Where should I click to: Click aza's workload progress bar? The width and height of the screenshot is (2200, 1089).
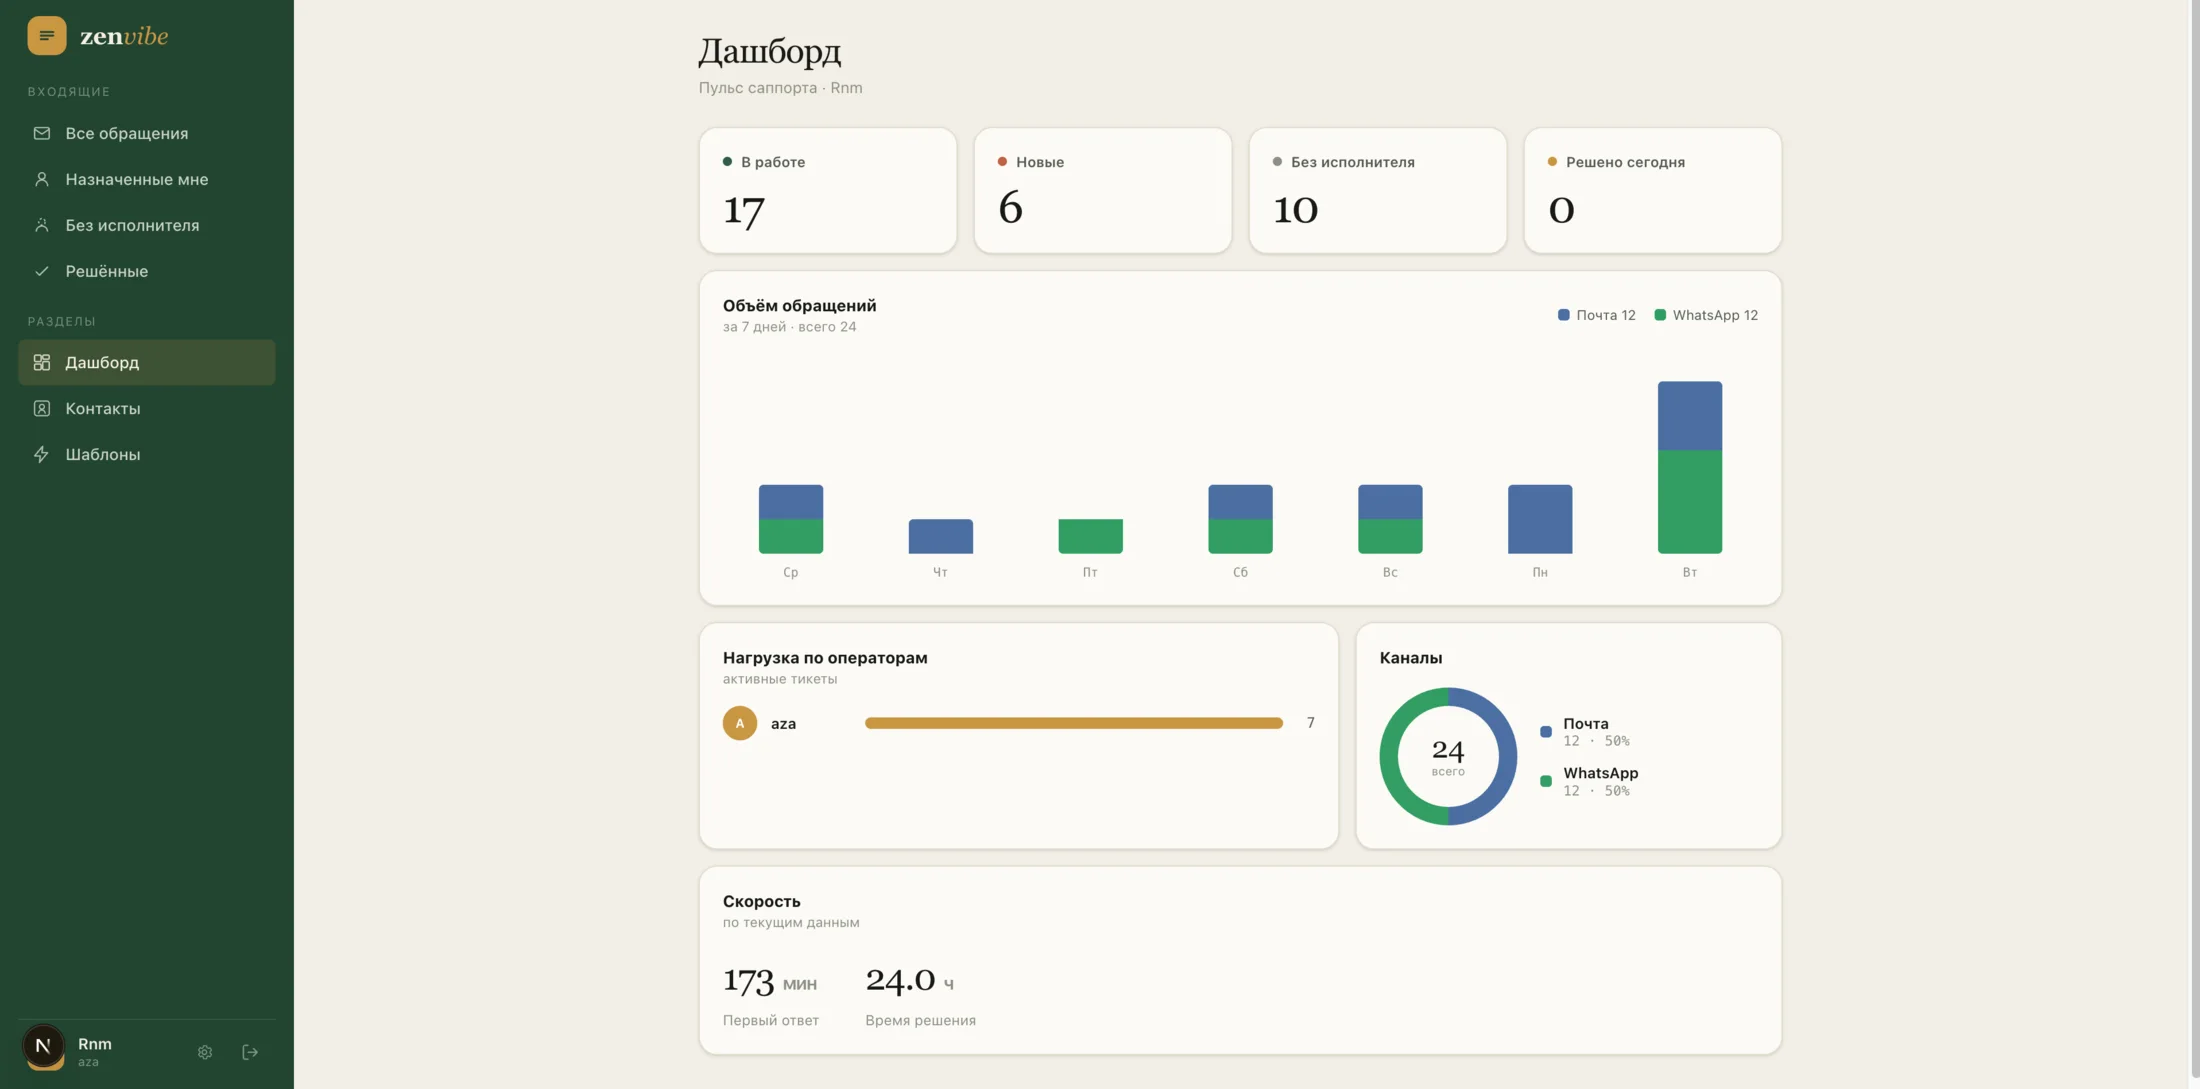pyautogui.click(x=1074, y=723)
